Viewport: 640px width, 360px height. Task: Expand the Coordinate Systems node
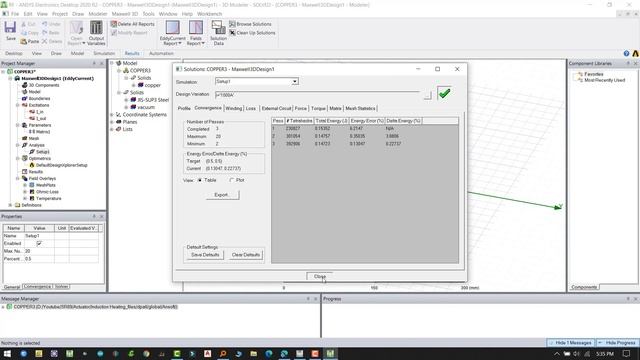click(112, 115)
